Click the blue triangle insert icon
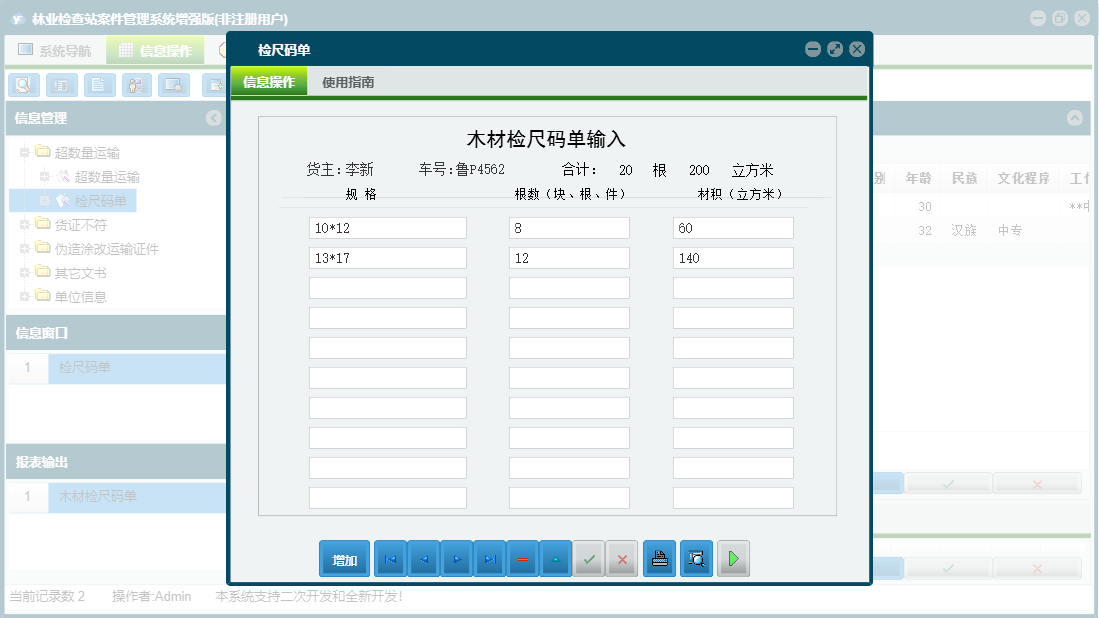1099x618 pixels. click(x=557, y=558)
